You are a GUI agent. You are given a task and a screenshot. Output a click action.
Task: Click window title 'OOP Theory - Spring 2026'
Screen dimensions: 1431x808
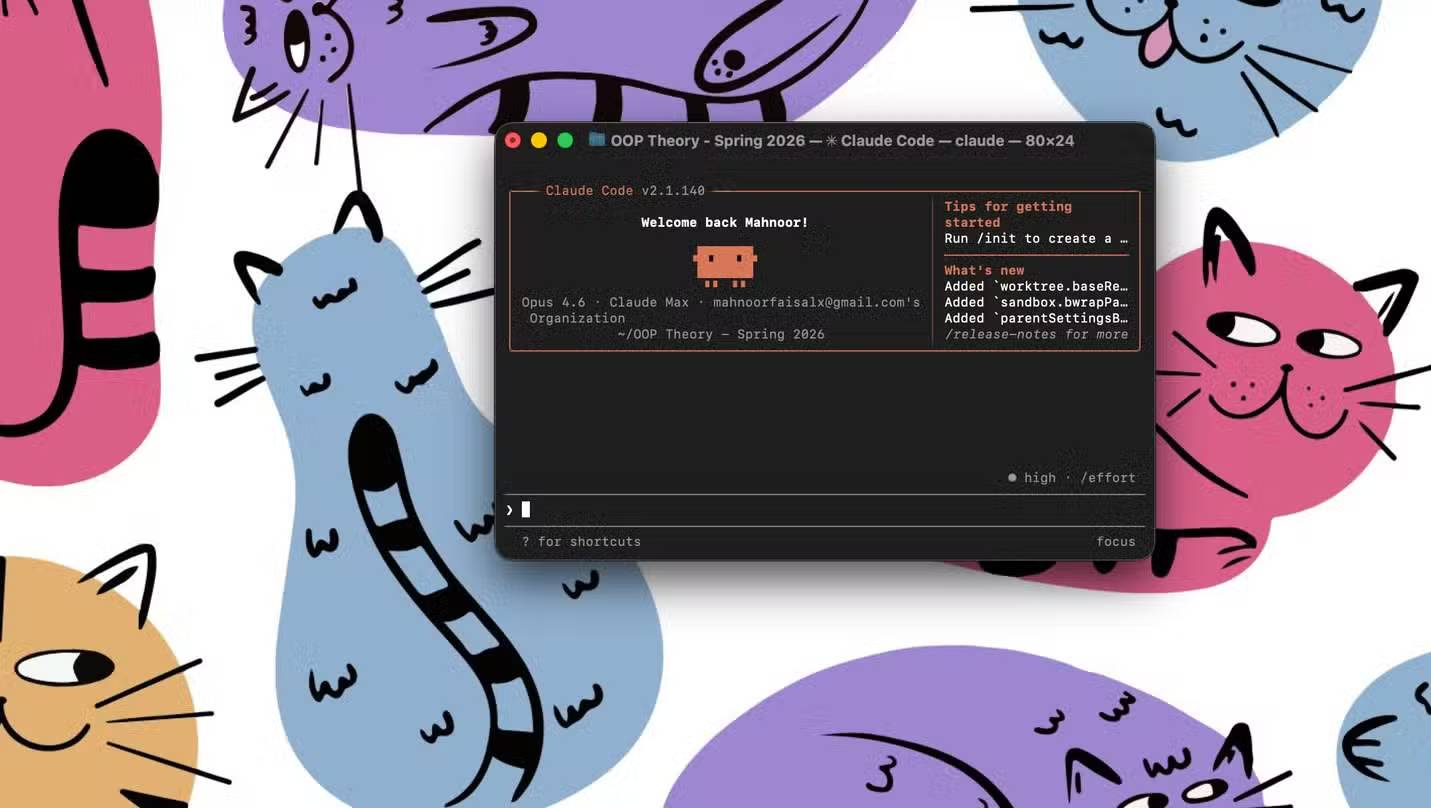pyautogui.click(x=708, y=141)
